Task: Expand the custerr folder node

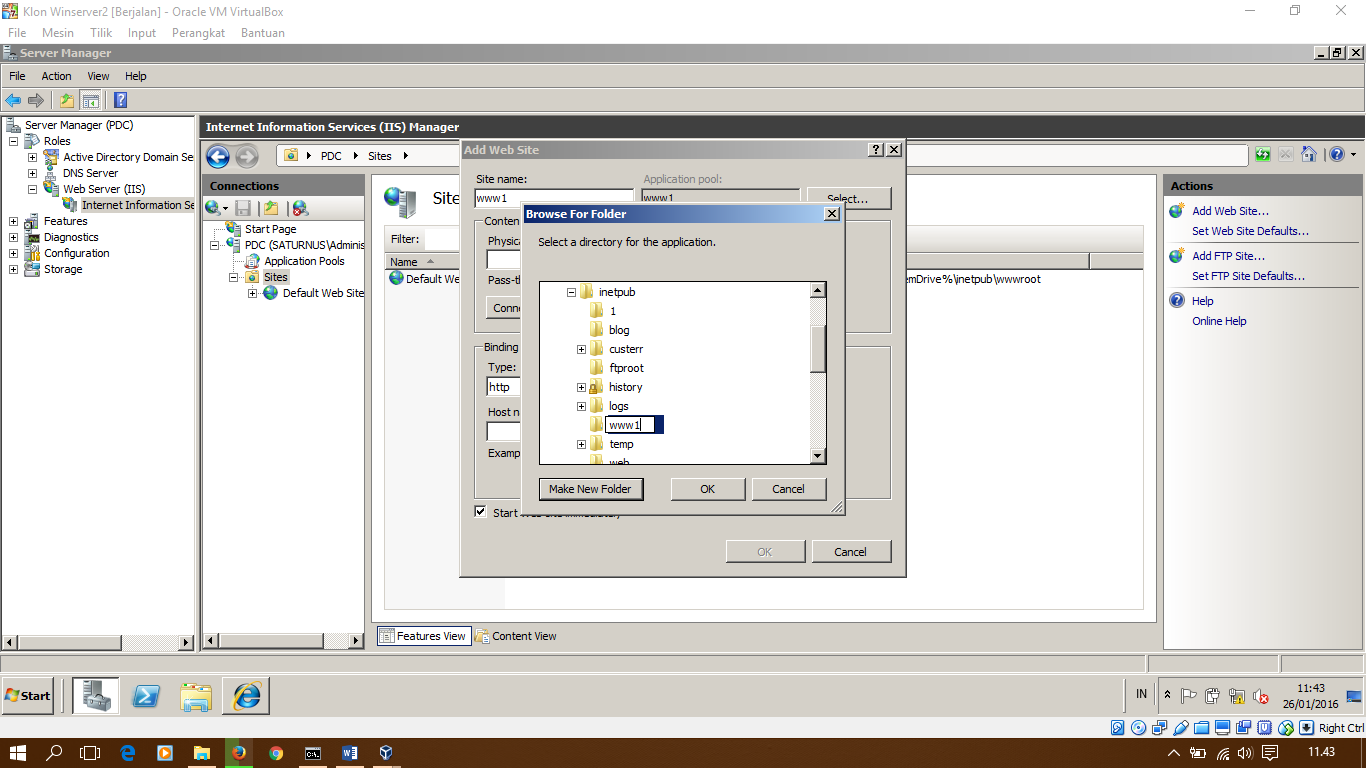Action: click(x=581, y=349)
